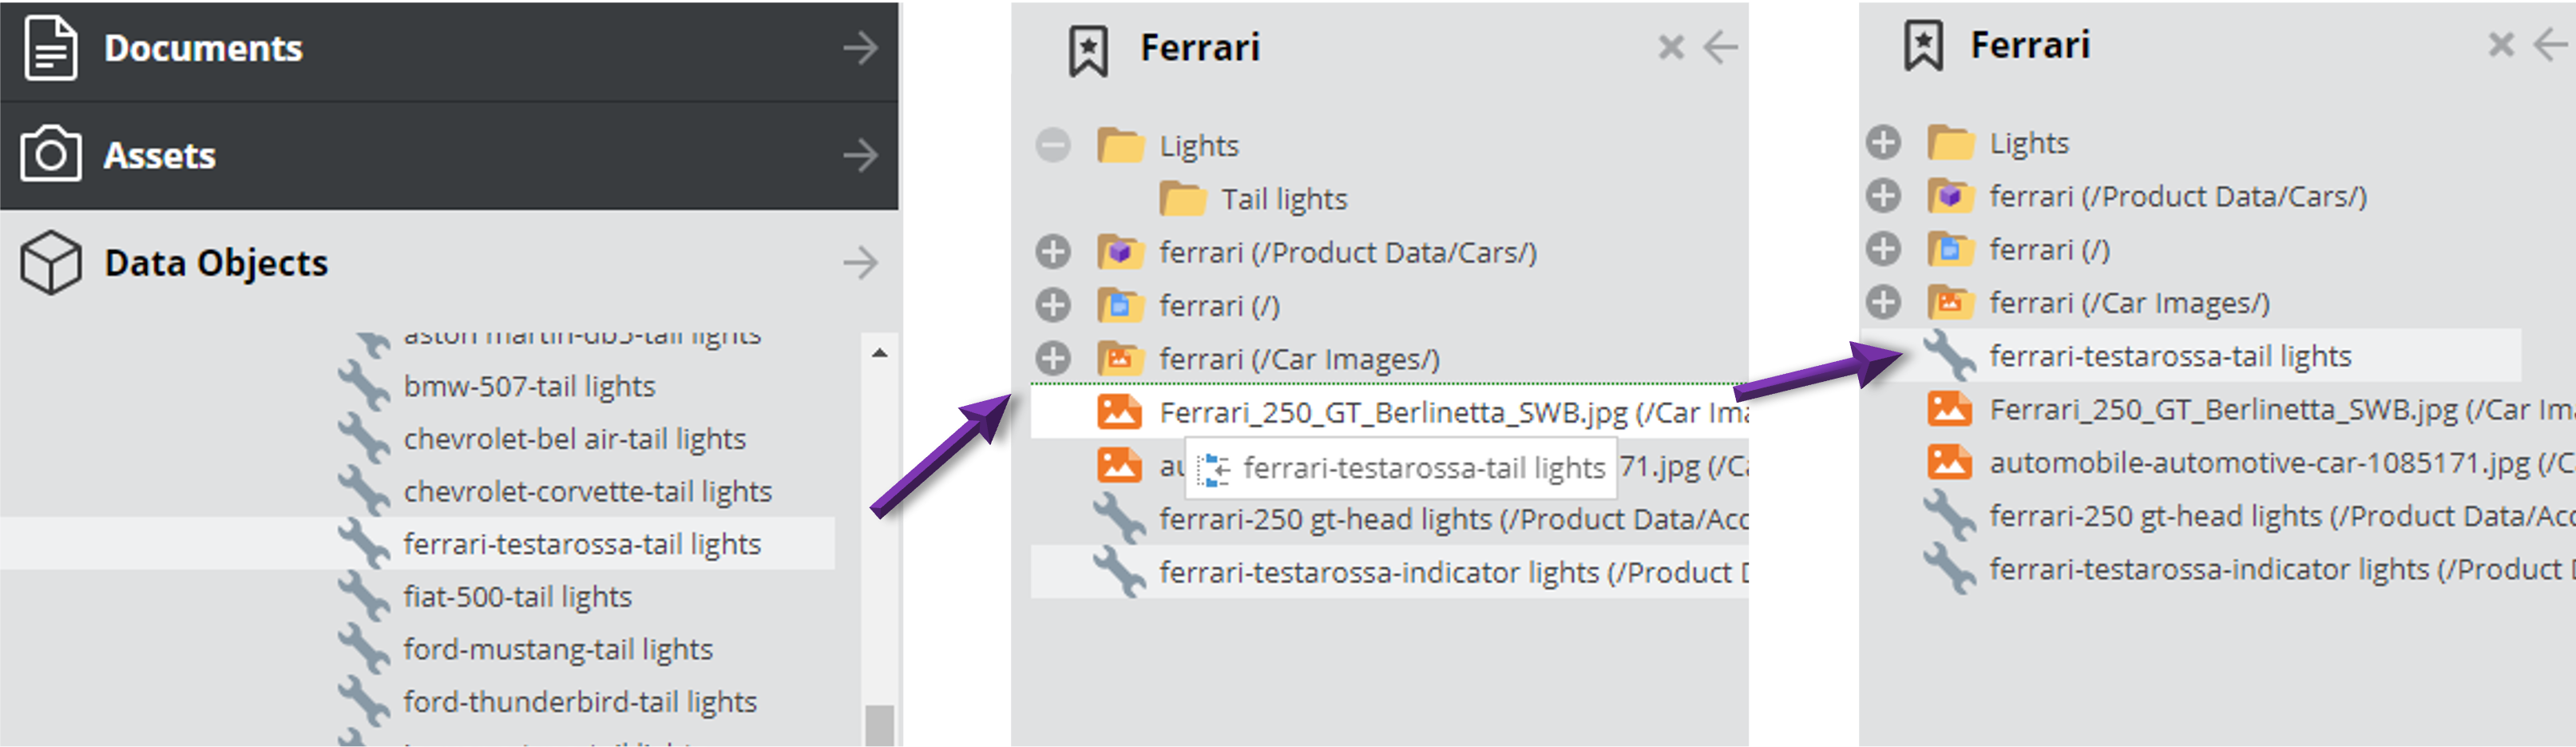Click the tree scrollbar up arrow
Image resolution: width=2576 pixels, height=747 pixels.
click(x=879, y=352)
